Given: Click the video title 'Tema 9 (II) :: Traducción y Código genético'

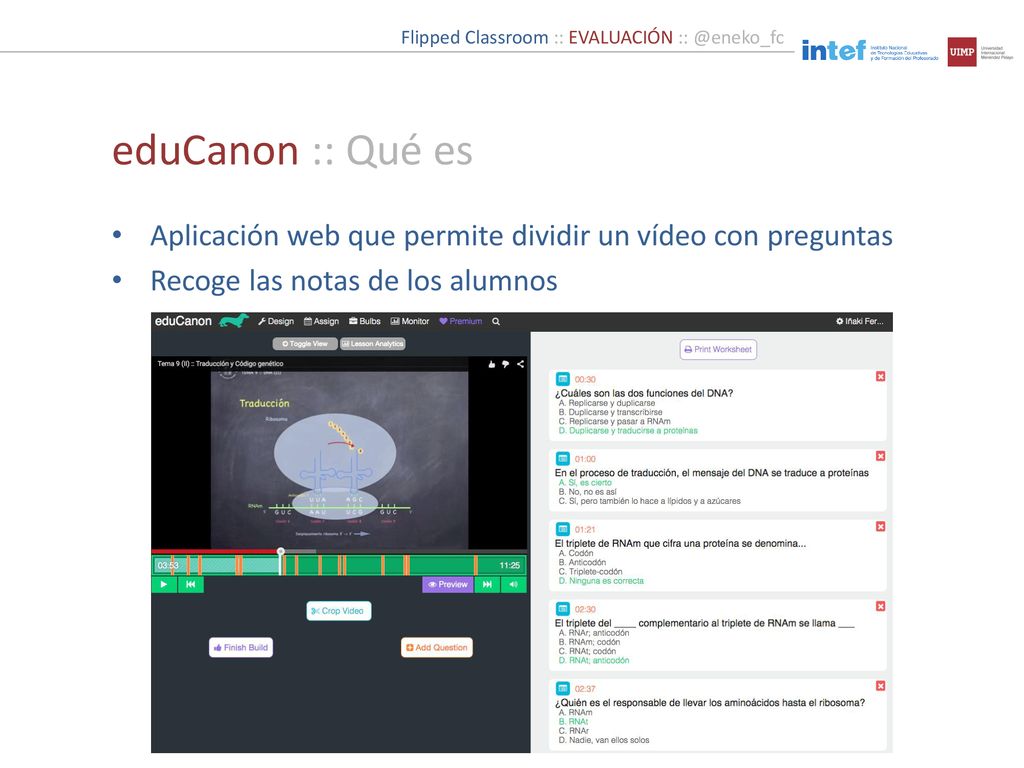Looking at the screenshot, I should (x=220, y=364).
